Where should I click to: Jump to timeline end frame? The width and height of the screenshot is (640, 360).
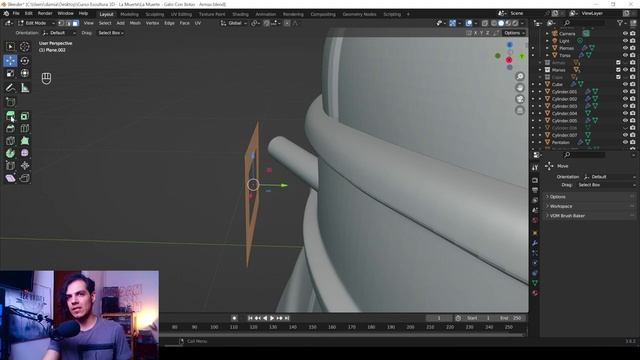pos(287,318)
